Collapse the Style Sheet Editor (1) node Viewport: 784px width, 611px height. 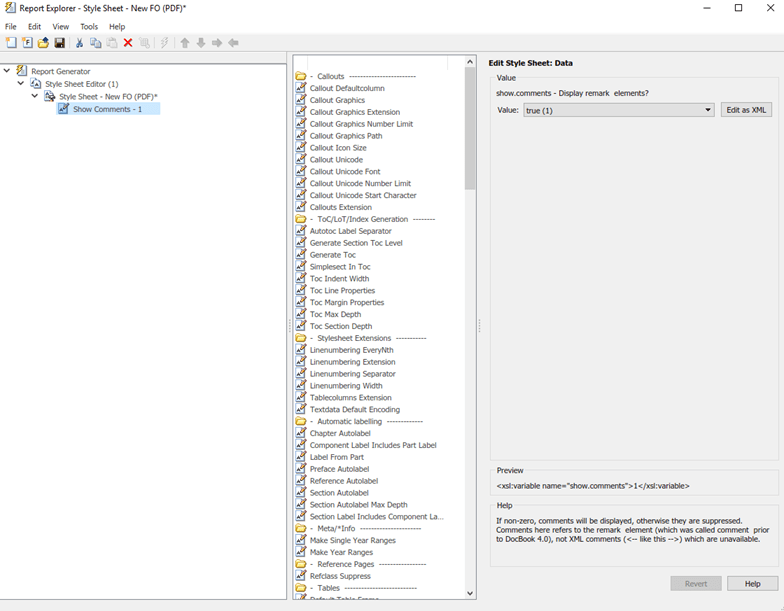[x=20, y=84]
